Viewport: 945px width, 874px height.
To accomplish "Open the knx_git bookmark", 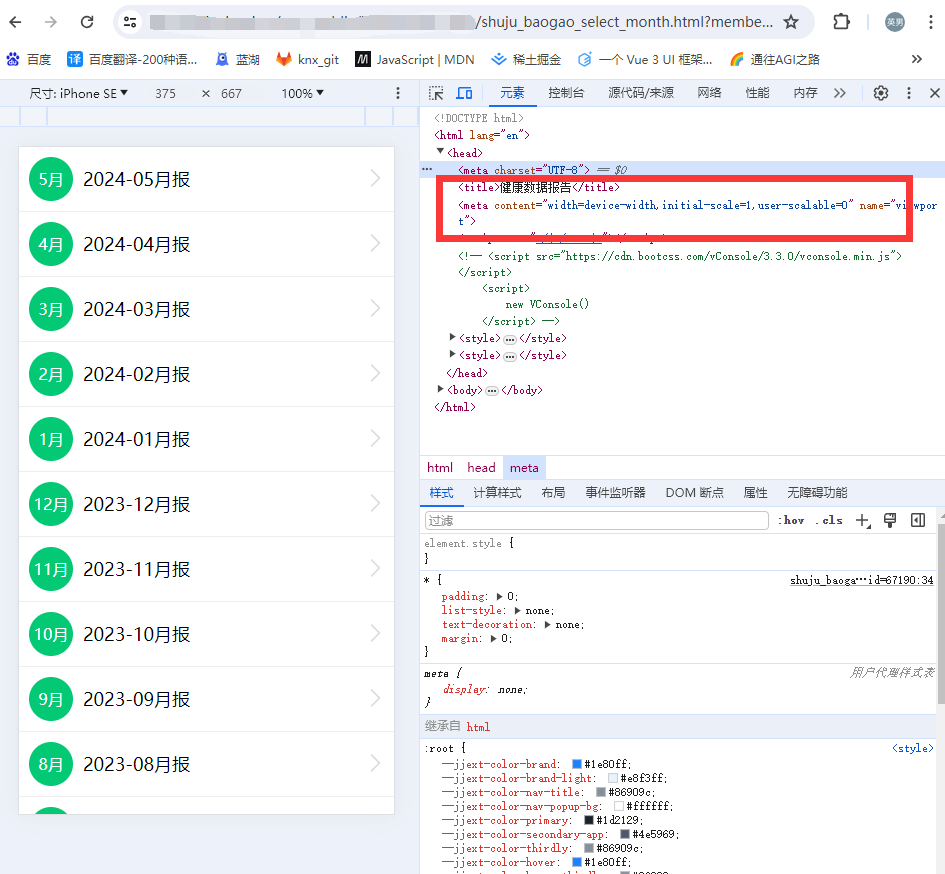I will [x=307, y=60].
